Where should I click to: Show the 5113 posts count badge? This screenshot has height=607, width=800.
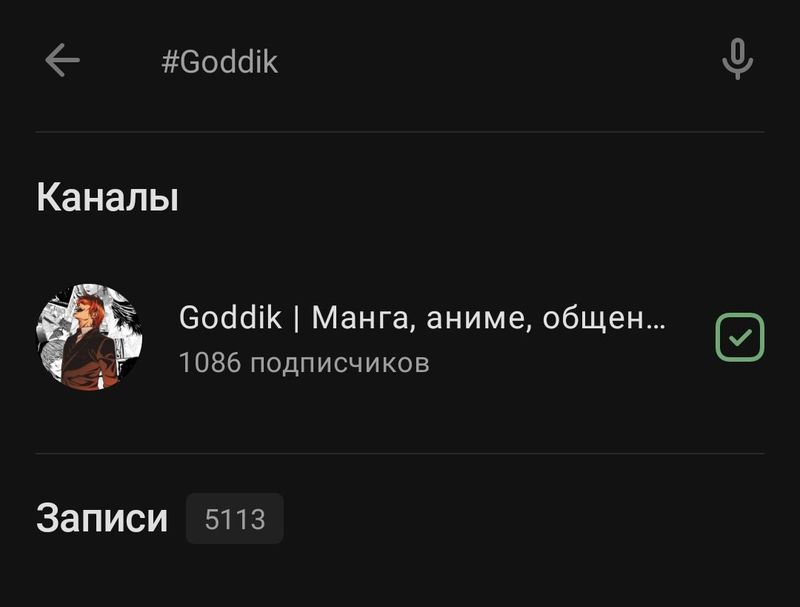tap(235, 518)
